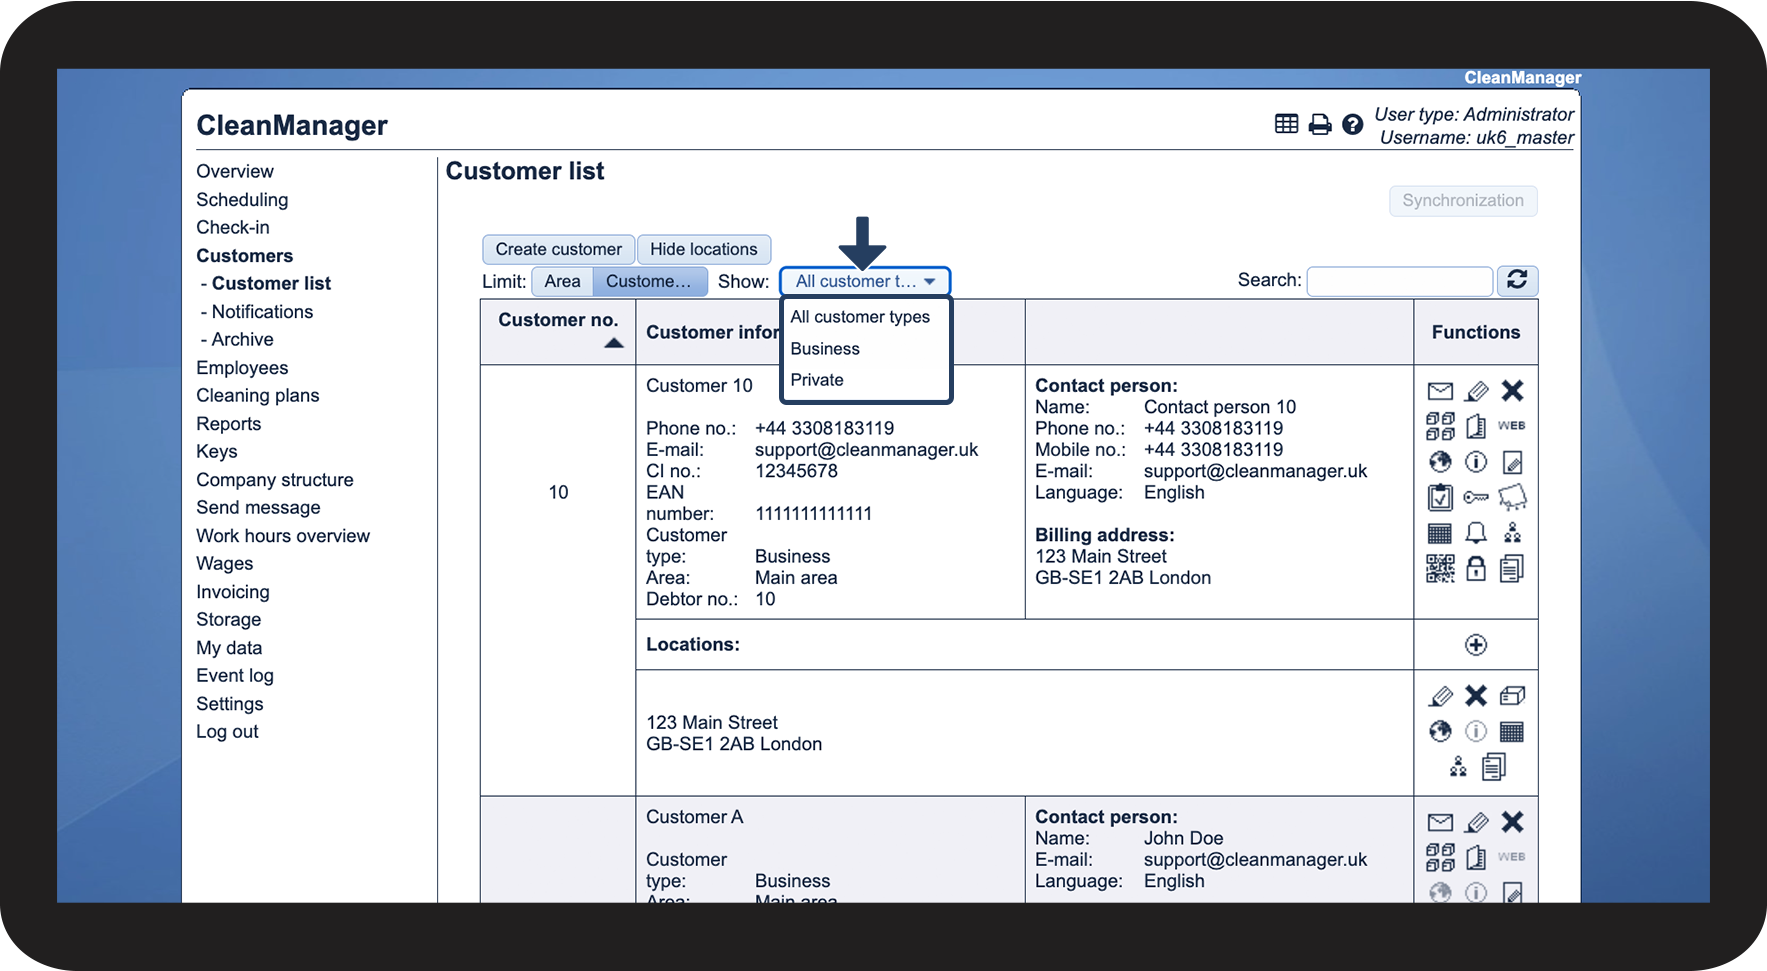The image size is (1767, 971).
Task: Open Notifications under Customers
Action: [x=262, y=312]
